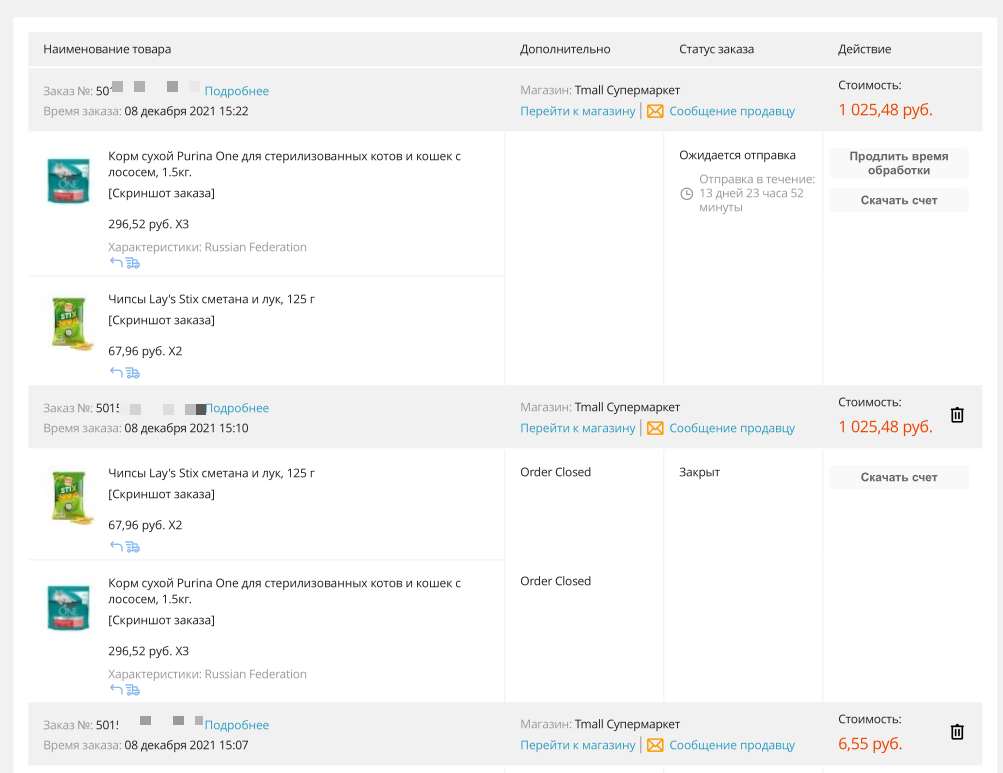Click the 'Дополнительно' column header
The height and width of the screenshot is (773, 1003).
tap(565, 49)
